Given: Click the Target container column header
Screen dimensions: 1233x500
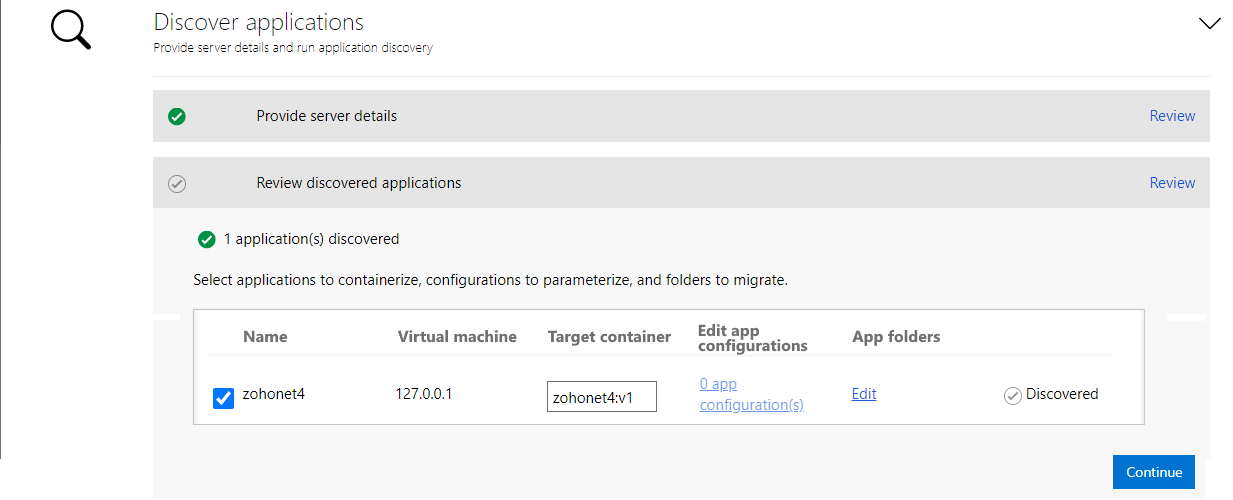Looking at the screenshot, I should (609, 337).
